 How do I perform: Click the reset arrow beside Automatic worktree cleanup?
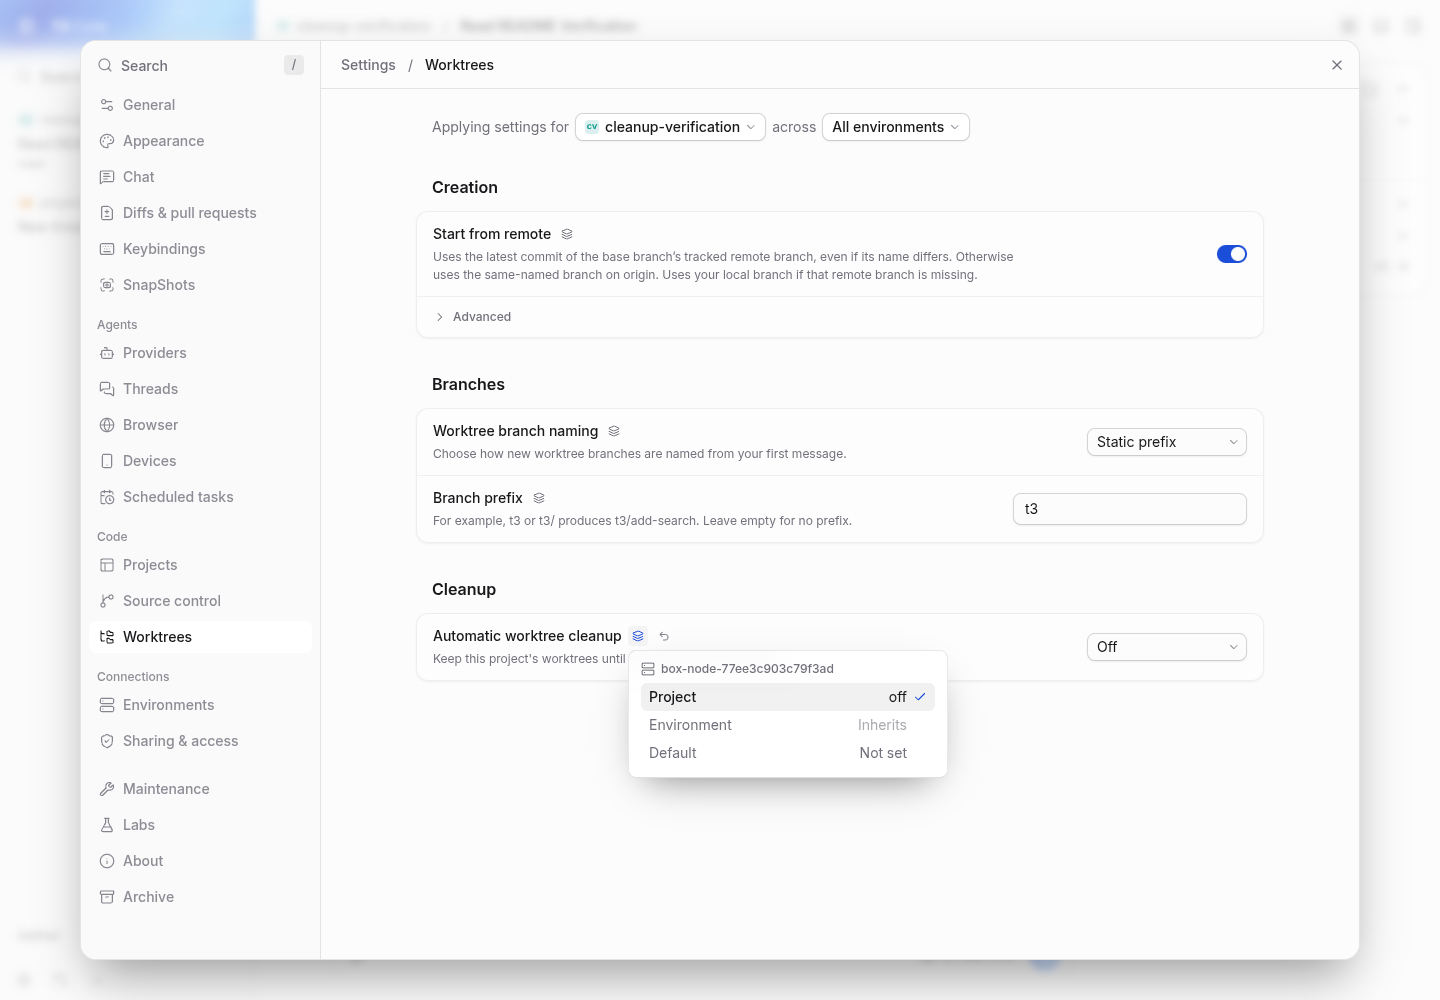664,636
